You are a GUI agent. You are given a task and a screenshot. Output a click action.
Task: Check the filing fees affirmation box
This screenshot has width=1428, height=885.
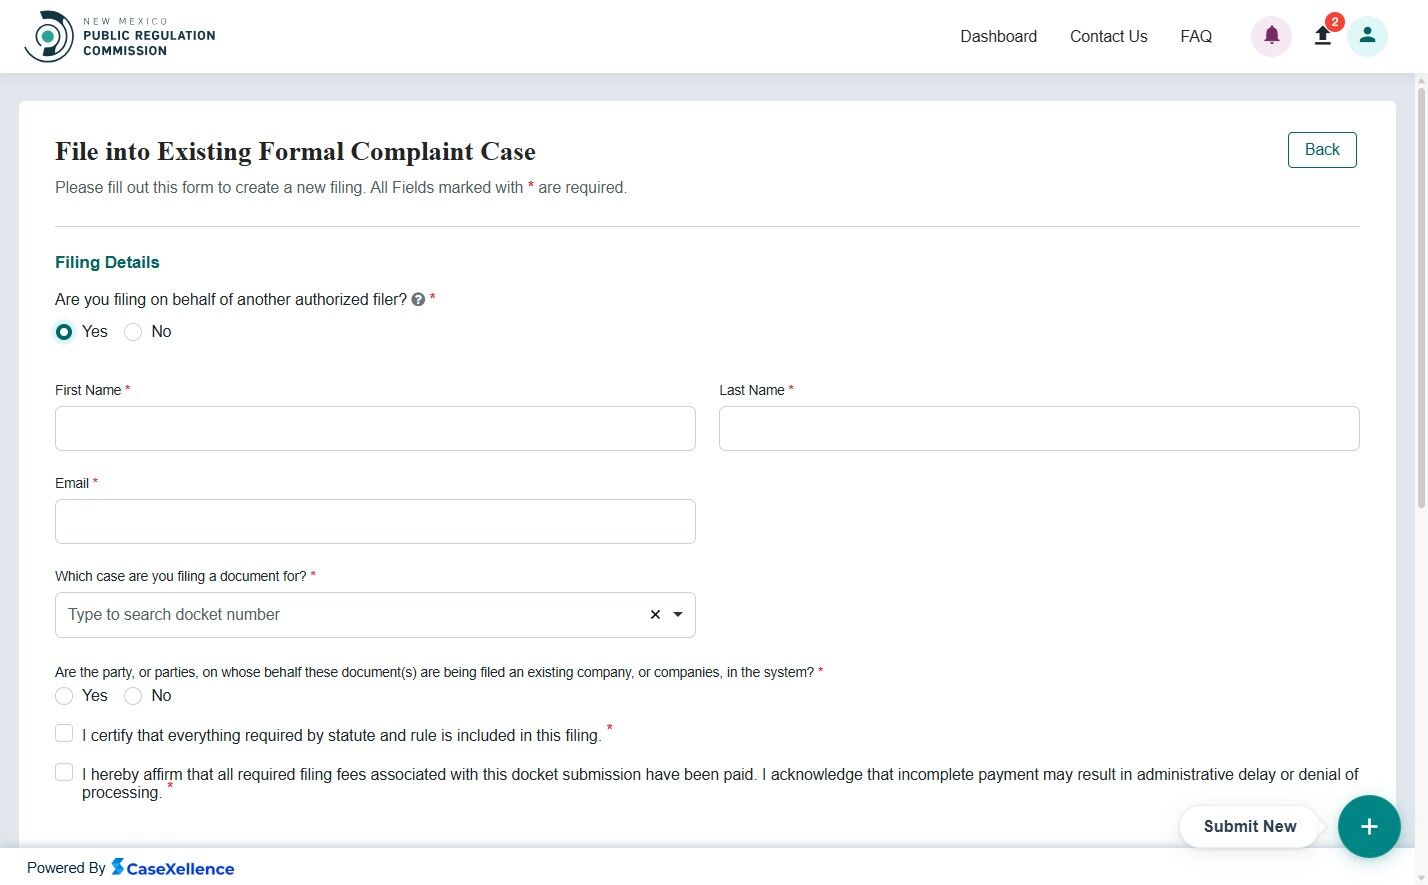pos(64,772)
